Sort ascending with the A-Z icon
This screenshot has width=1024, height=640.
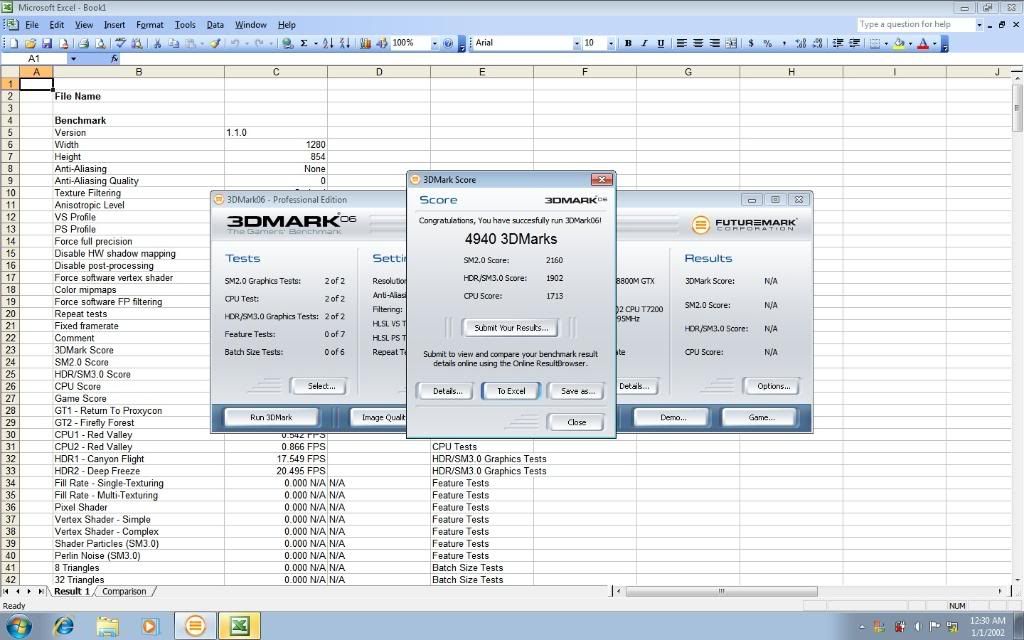pos(328,43)
